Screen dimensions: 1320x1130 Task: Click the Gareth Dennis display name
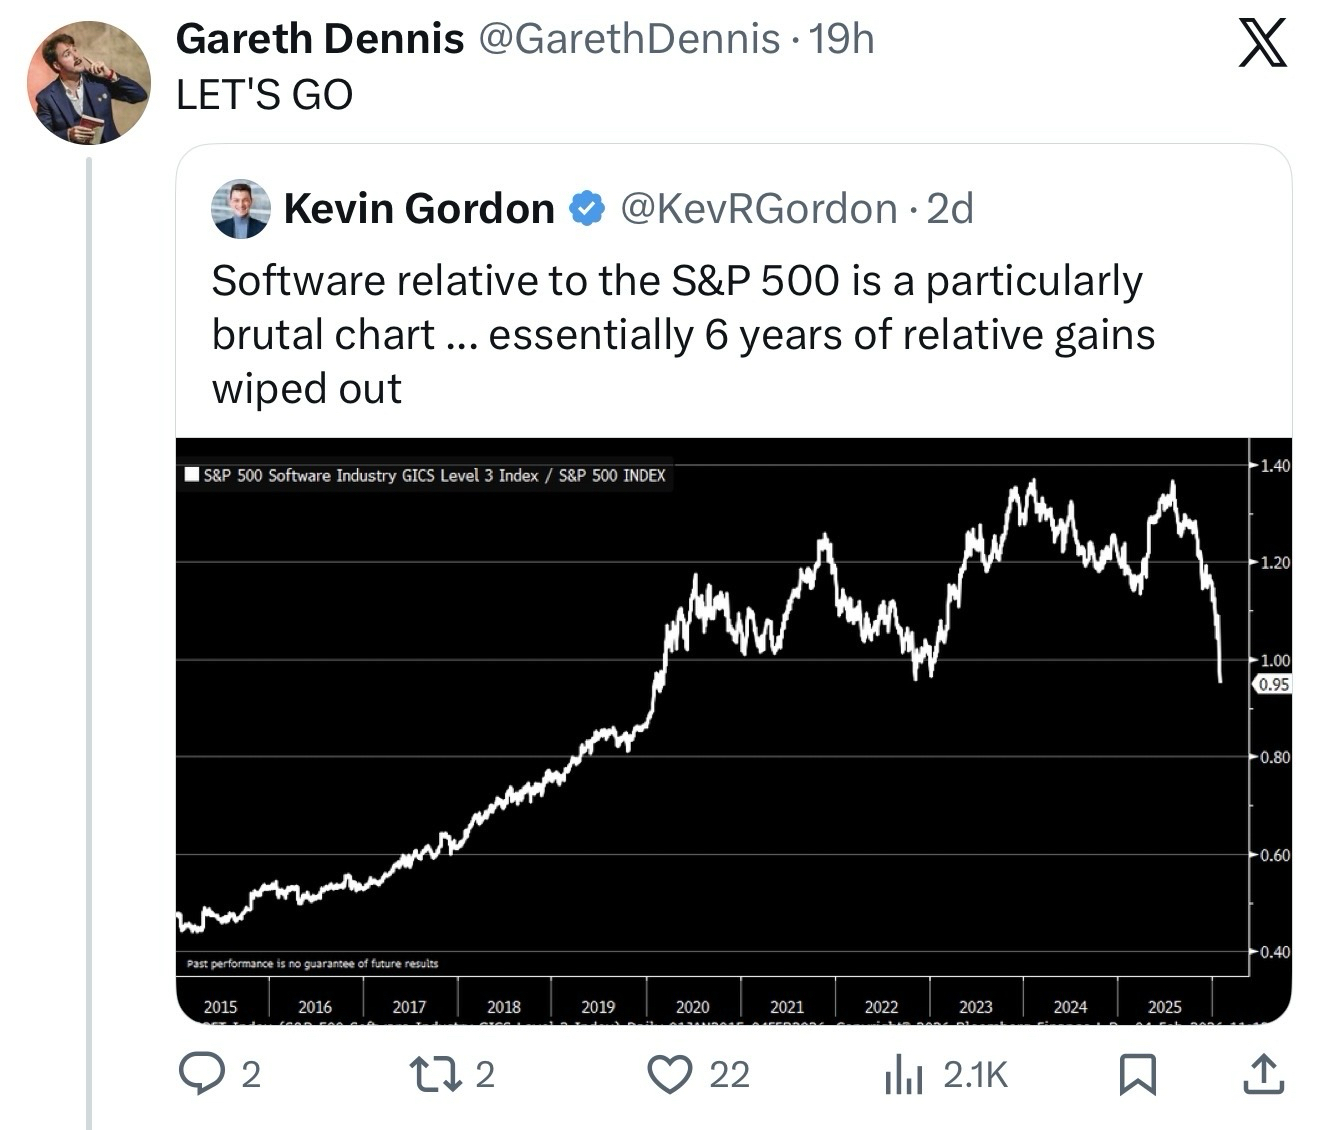tap(320, 40)
